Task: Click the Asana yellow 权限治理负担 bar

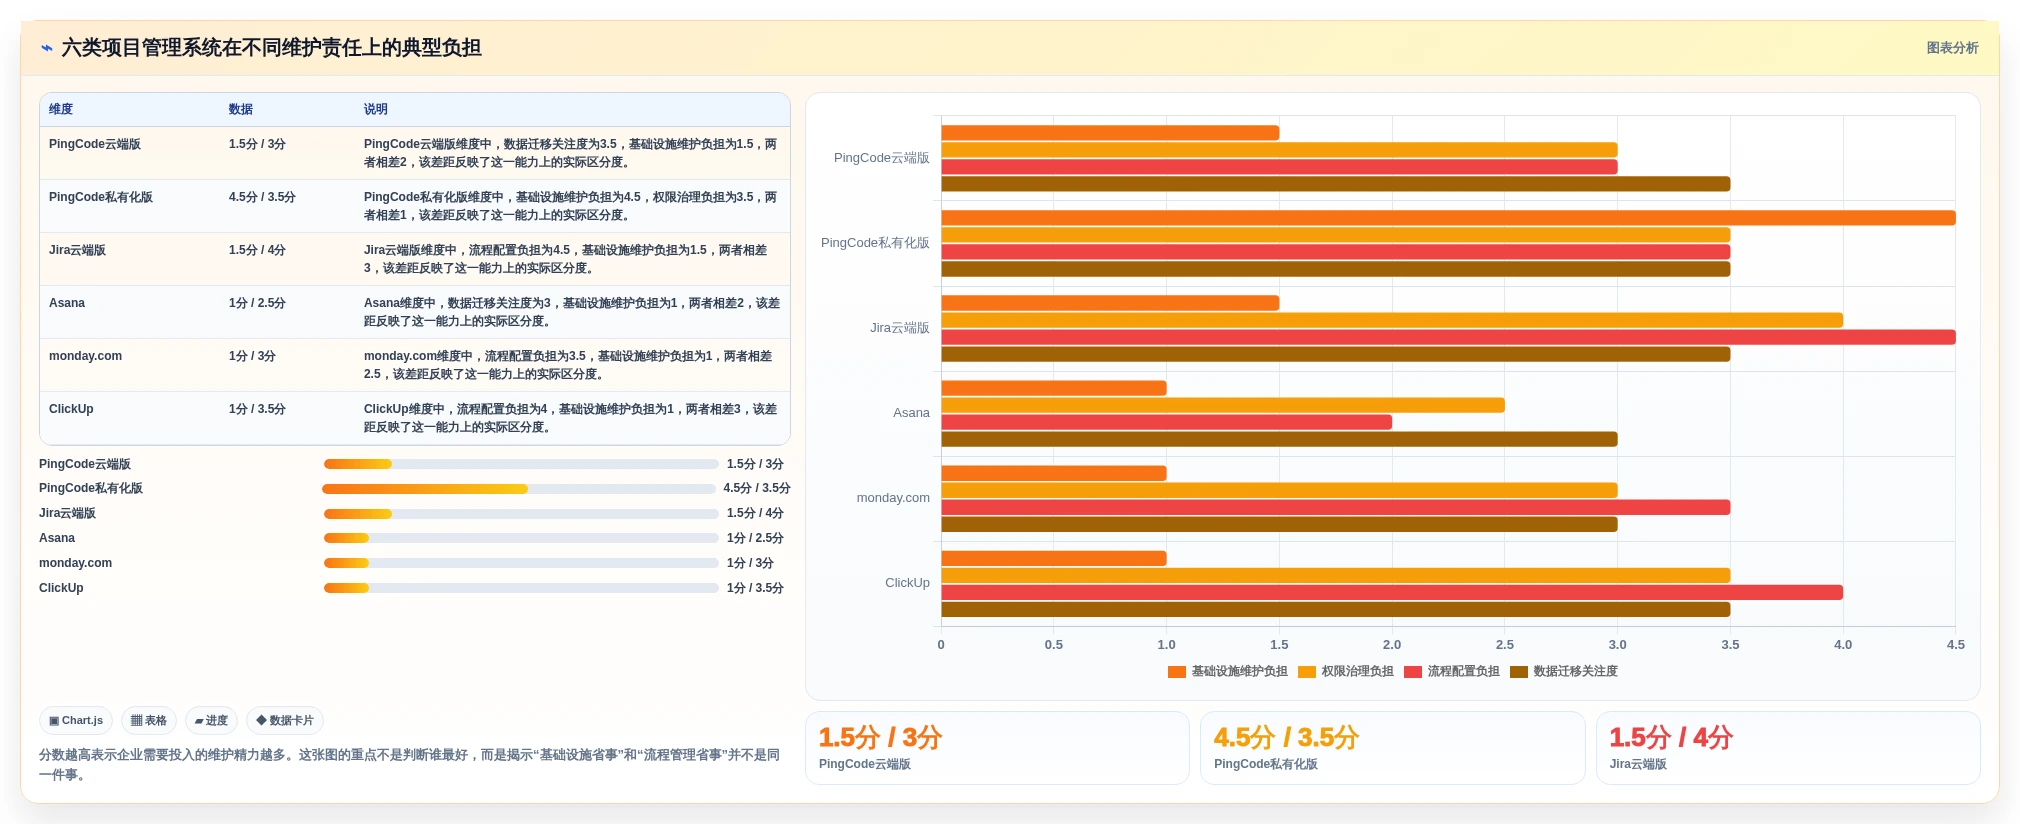Action: 1223,405
